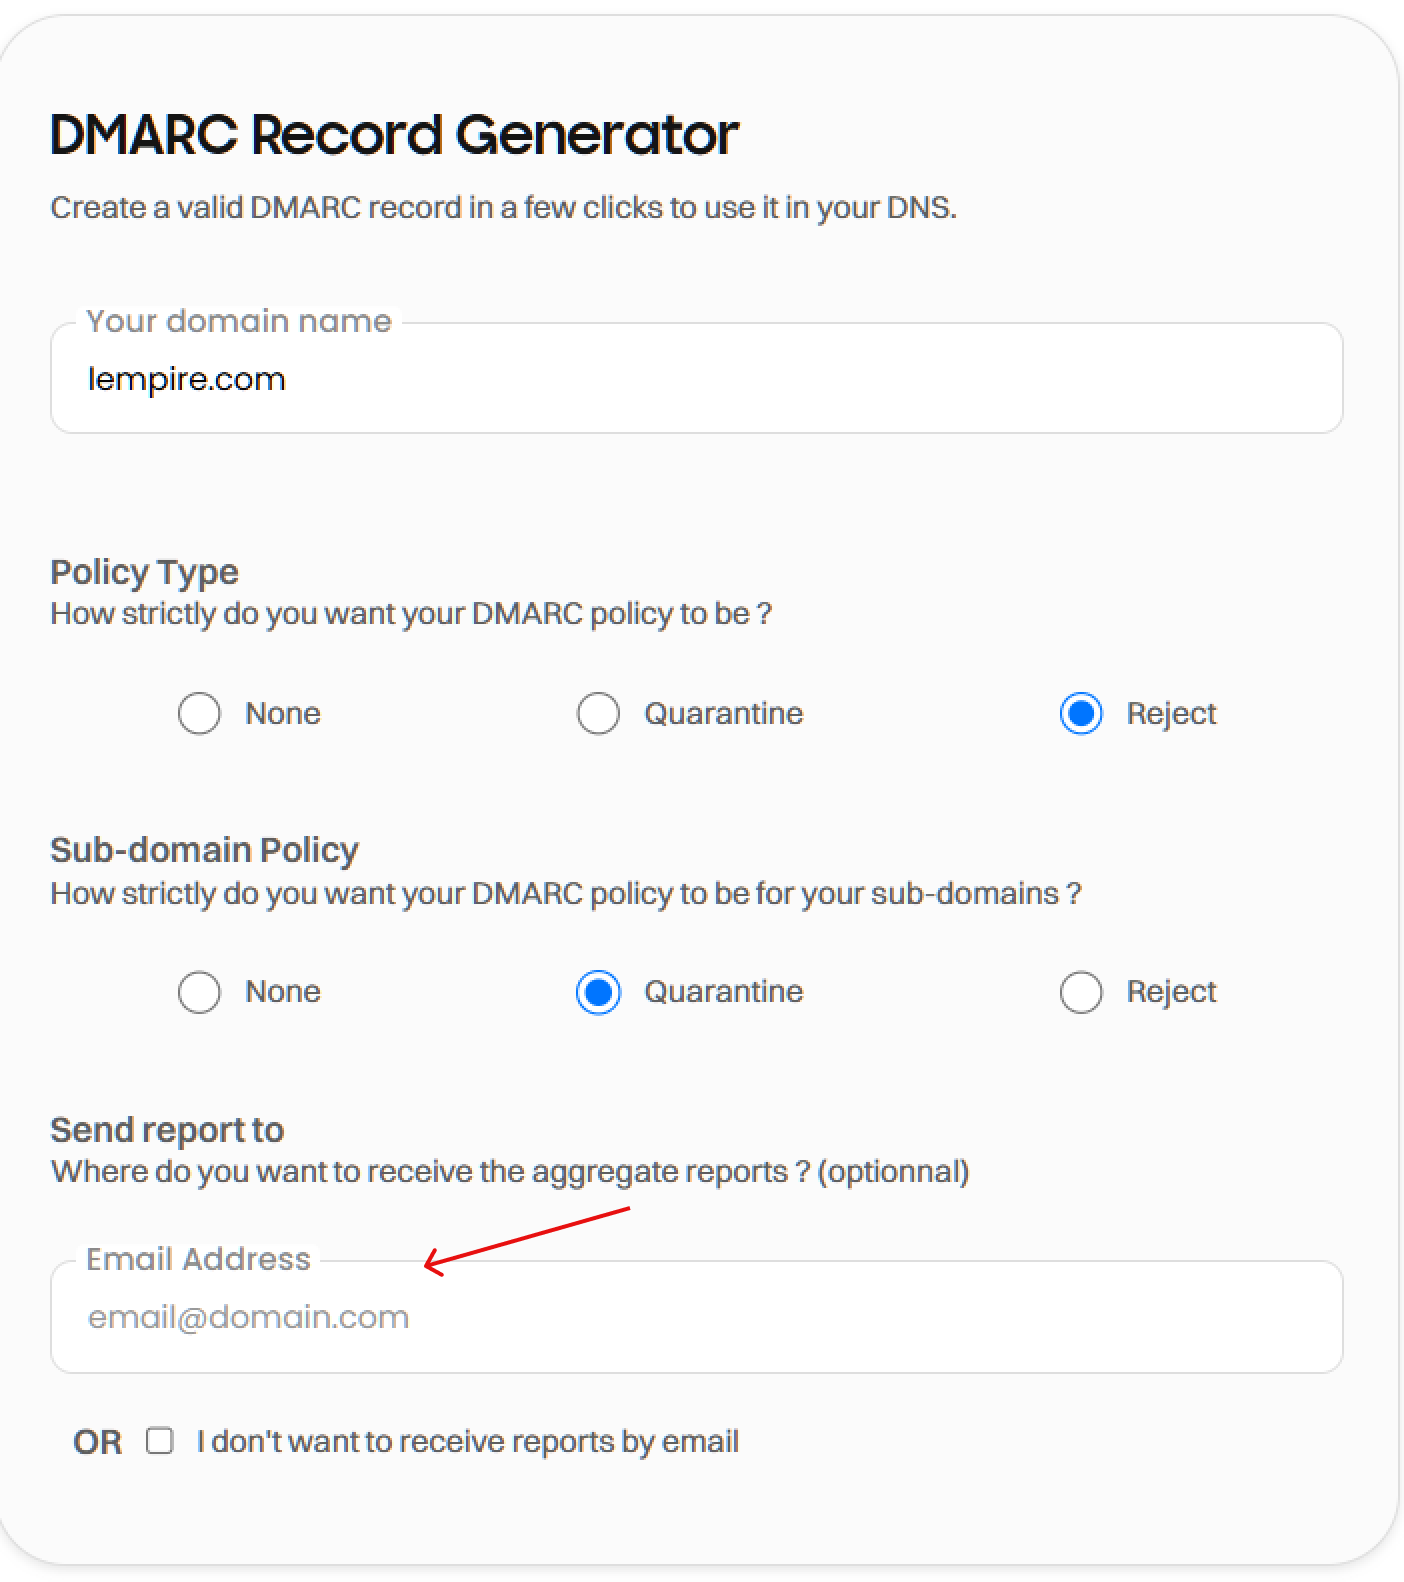
Task: Click the Policy Type section heading
Action: 144,572
